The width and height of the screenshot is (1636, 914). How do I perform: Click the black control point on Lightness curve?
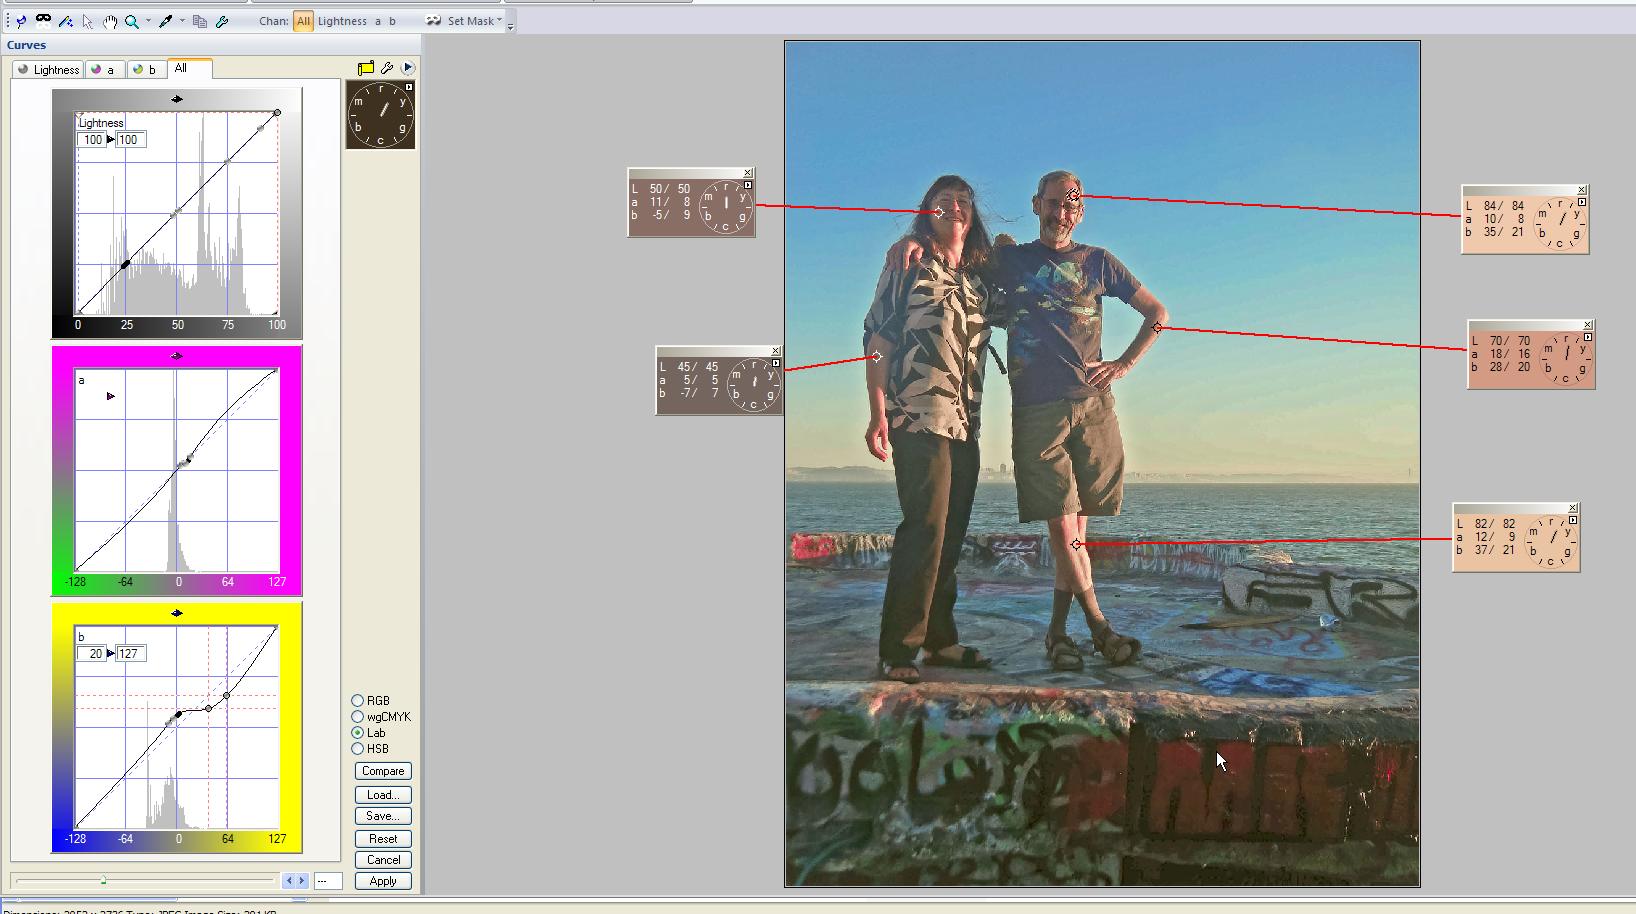(125, 265)
